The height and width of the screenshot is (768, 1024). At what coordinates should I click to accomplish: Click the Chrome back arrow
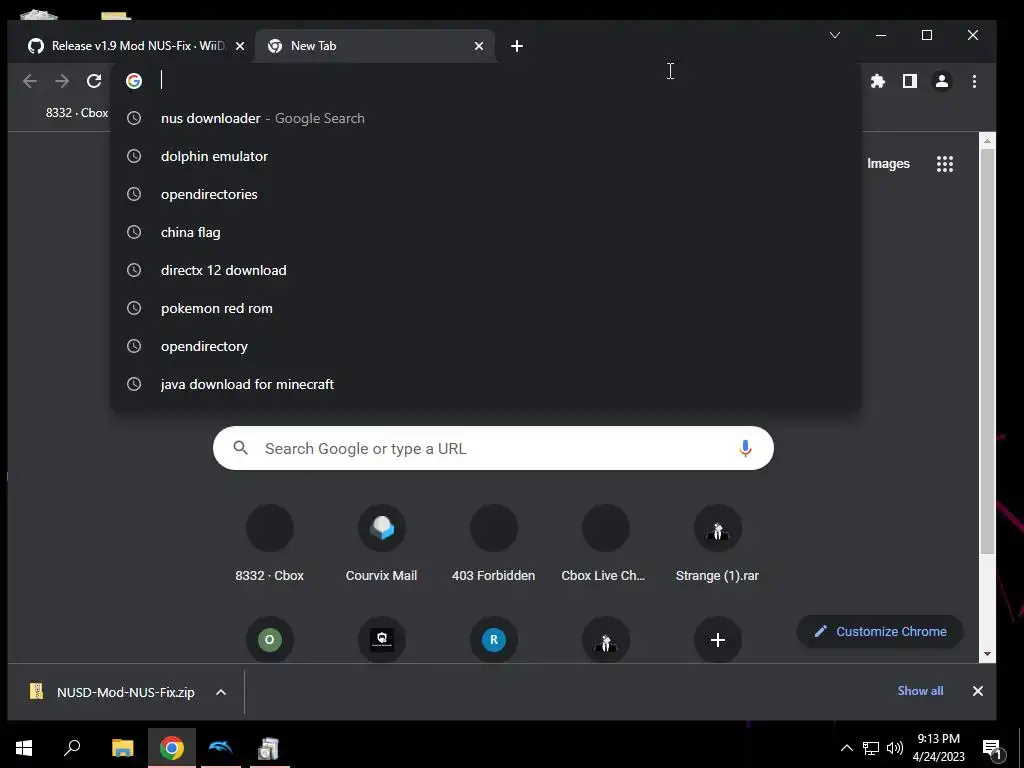pos(30,81)
